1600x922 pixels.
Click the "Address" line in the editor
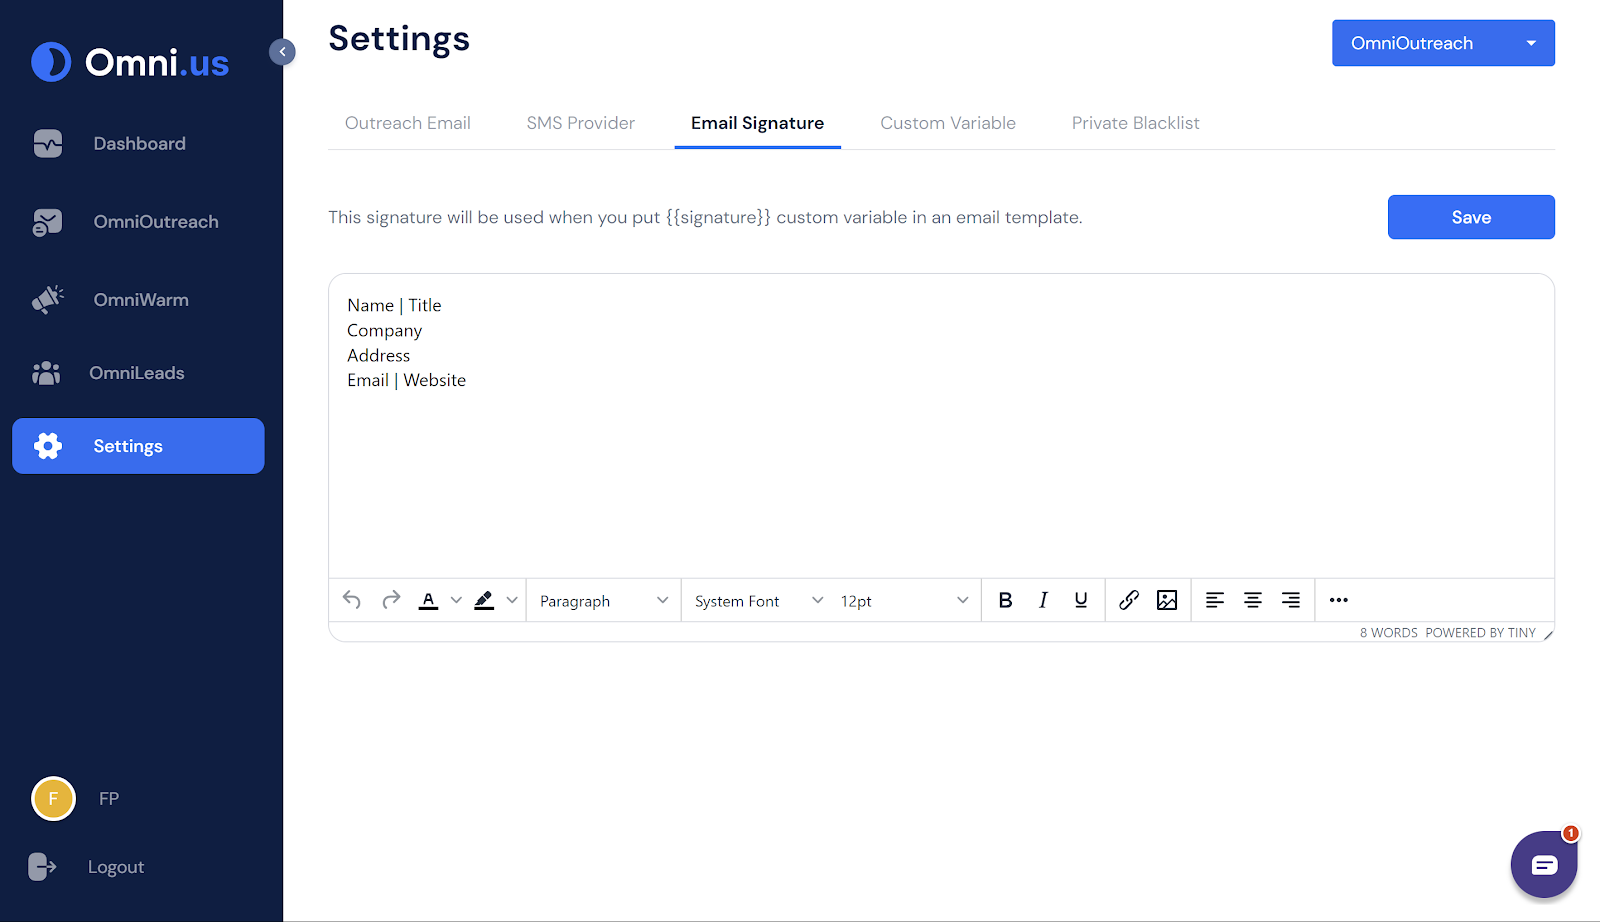pyautogui.click(x=378, y=355)
